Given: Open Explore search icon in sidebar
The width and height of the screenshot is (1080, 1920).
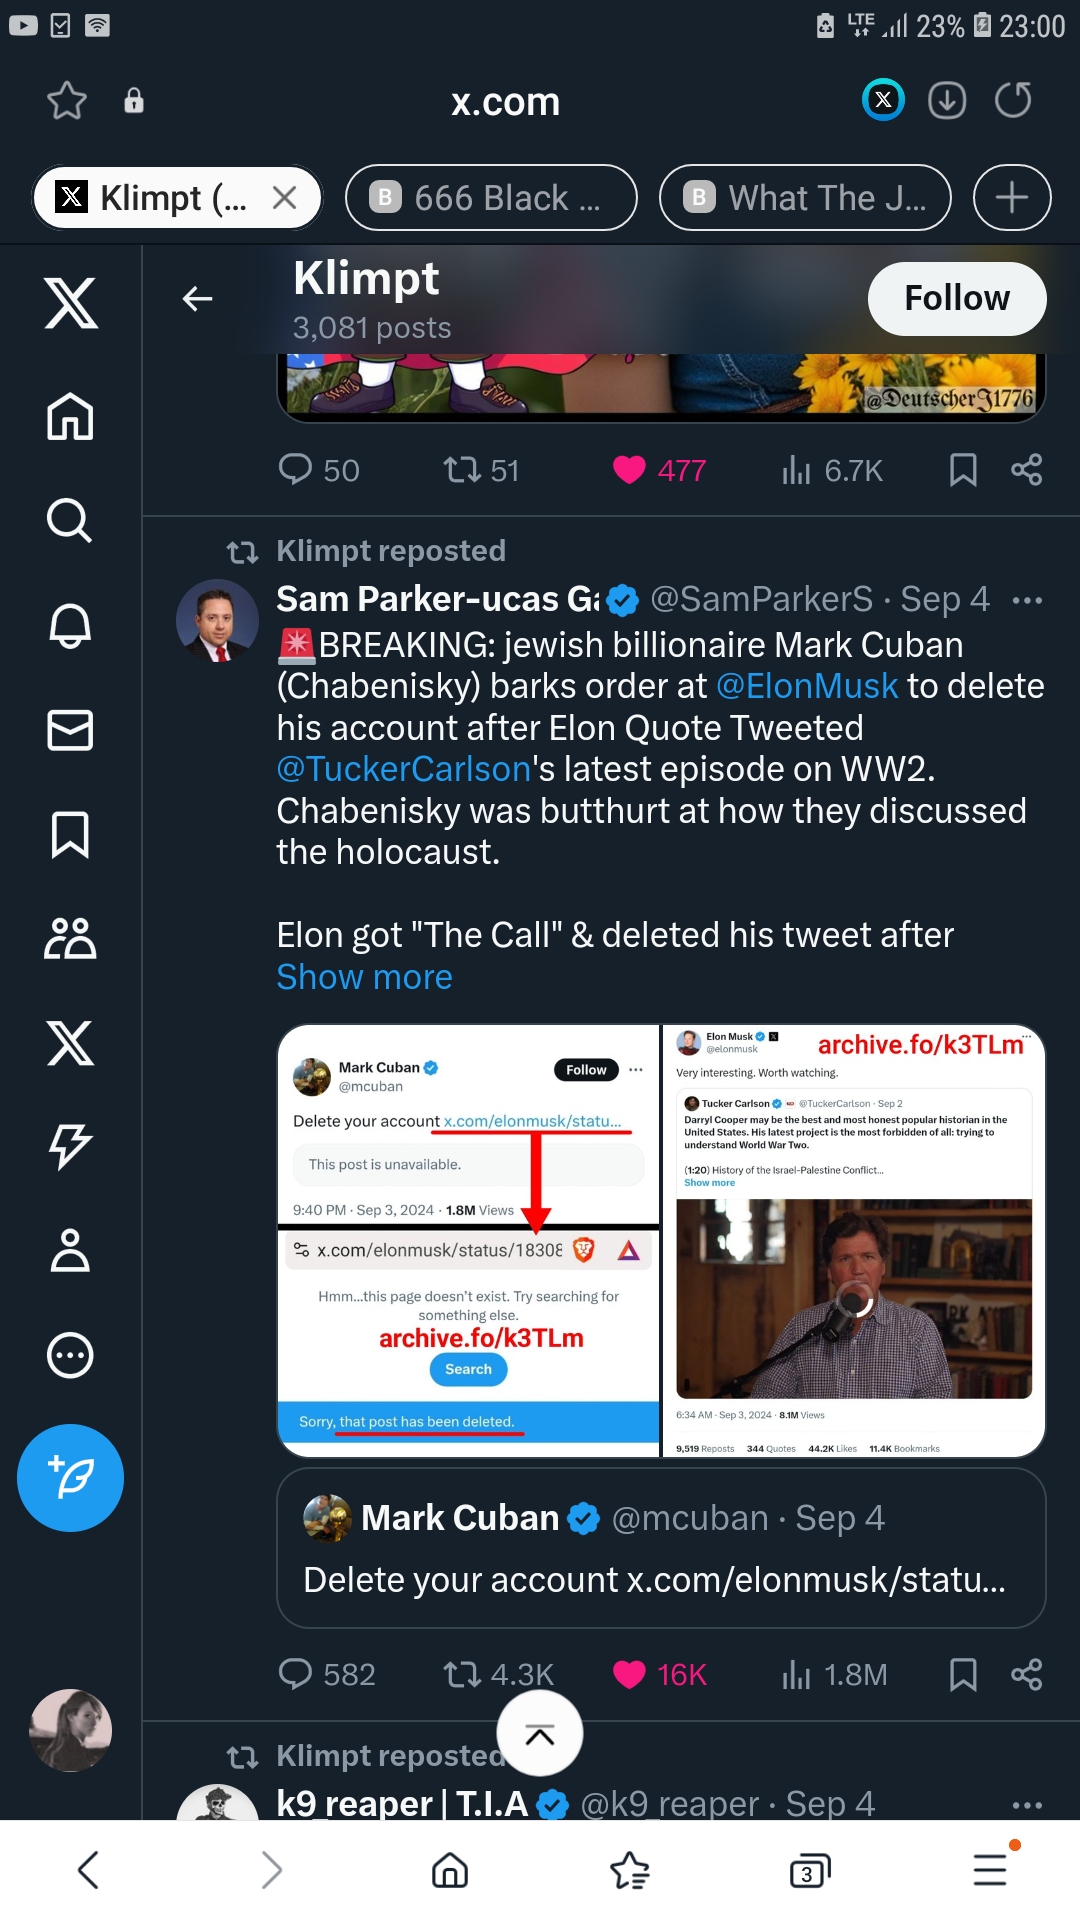Looking at the screenshot, I should [x=70, y=520].
